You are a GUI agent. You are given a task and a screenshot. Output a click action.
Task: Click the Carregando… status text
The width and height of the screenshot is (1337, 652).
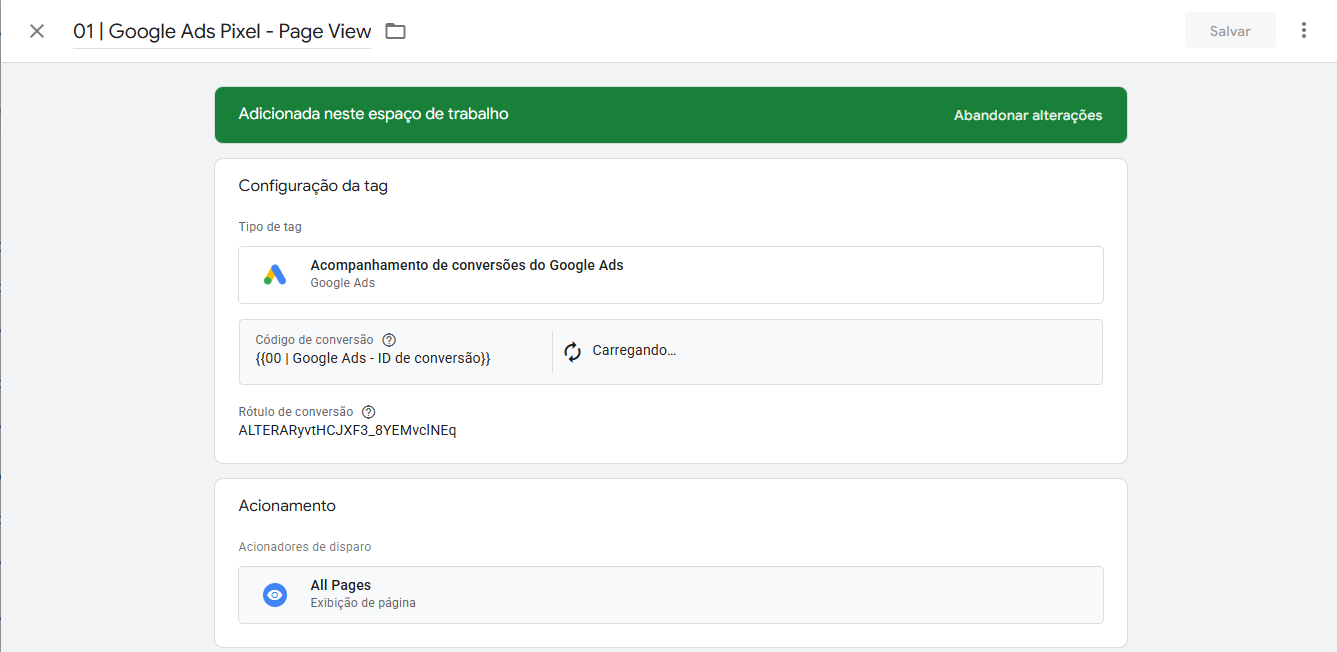[634, 351]
